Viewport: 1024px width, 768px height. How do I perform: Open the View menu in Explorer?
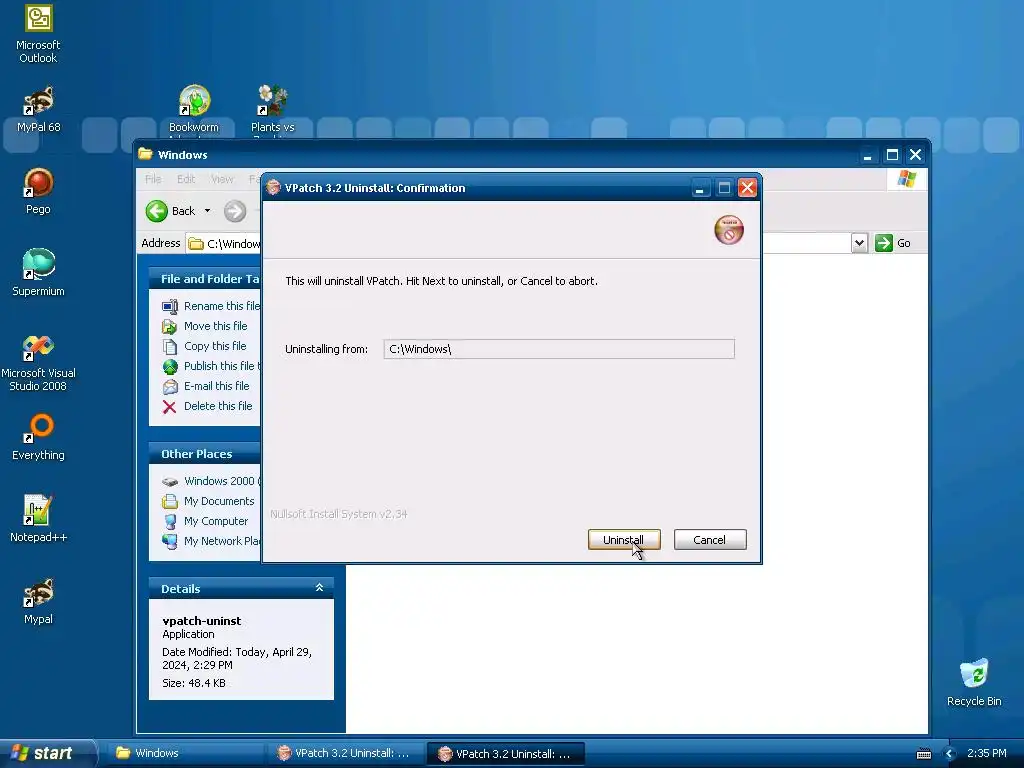(x=222, y=179)
